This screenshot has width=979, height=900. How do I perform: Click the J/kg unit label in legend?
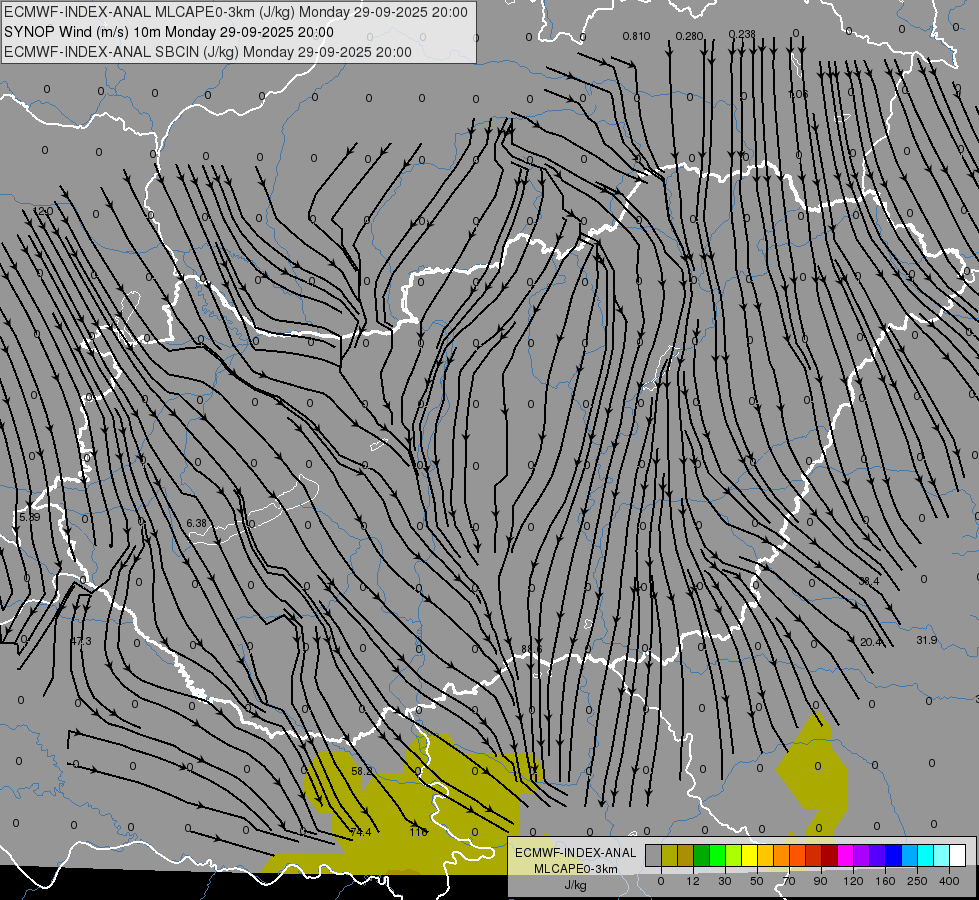tap(576, 884)
